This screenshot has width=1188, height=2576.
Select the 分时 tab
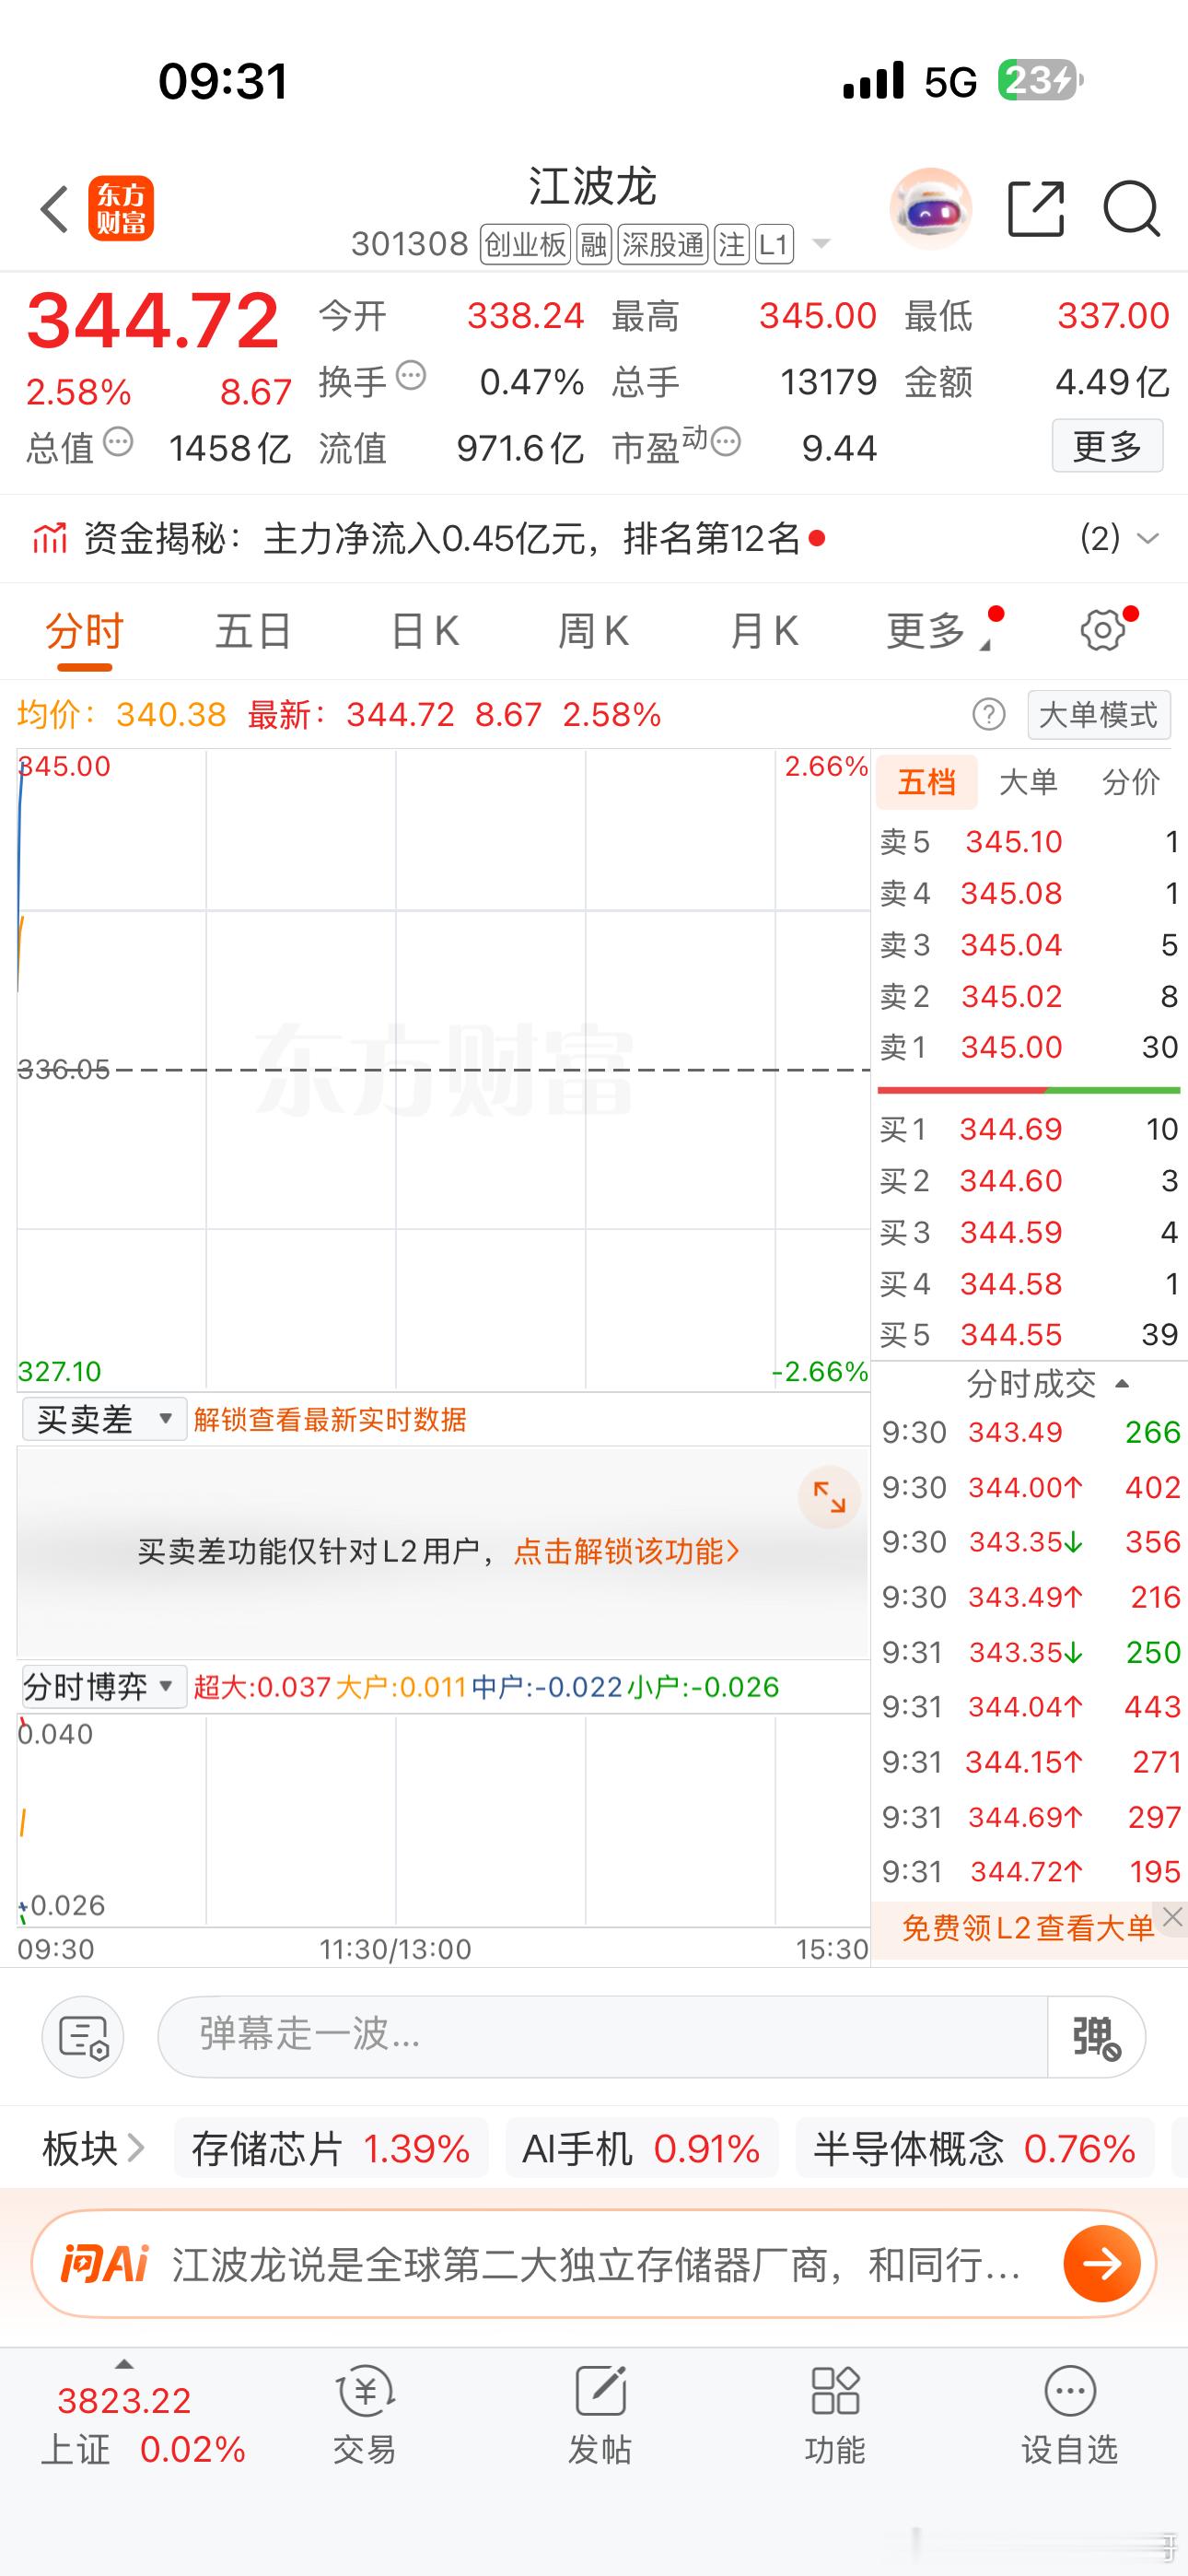84,631
